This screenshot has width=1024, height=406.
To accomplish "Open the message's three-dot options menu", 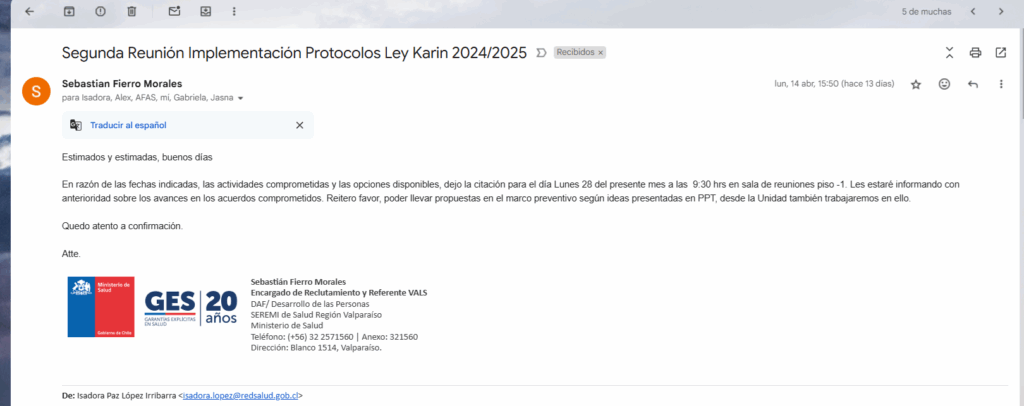I will tap(1000, 85).
